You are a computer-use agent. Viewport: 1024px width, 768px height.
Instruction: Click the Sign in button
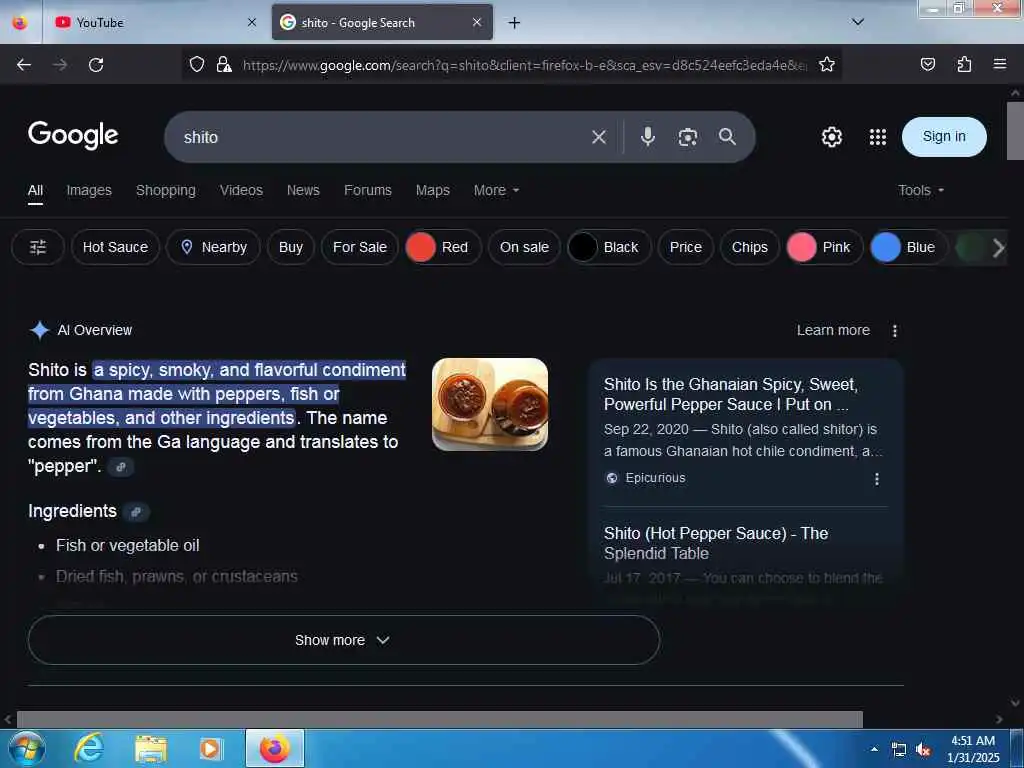click(944, 136)
